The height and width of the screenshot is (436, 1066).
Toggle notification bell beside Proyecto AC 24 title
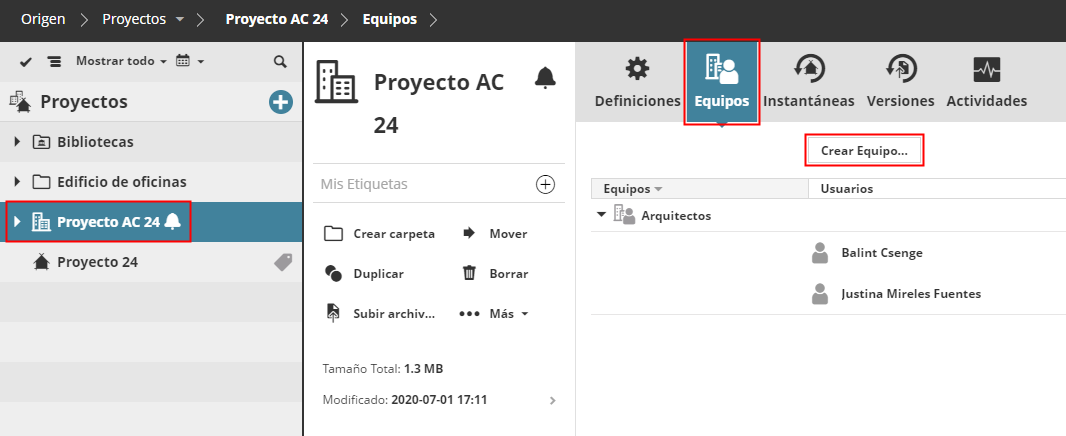(x=545, y=78)
